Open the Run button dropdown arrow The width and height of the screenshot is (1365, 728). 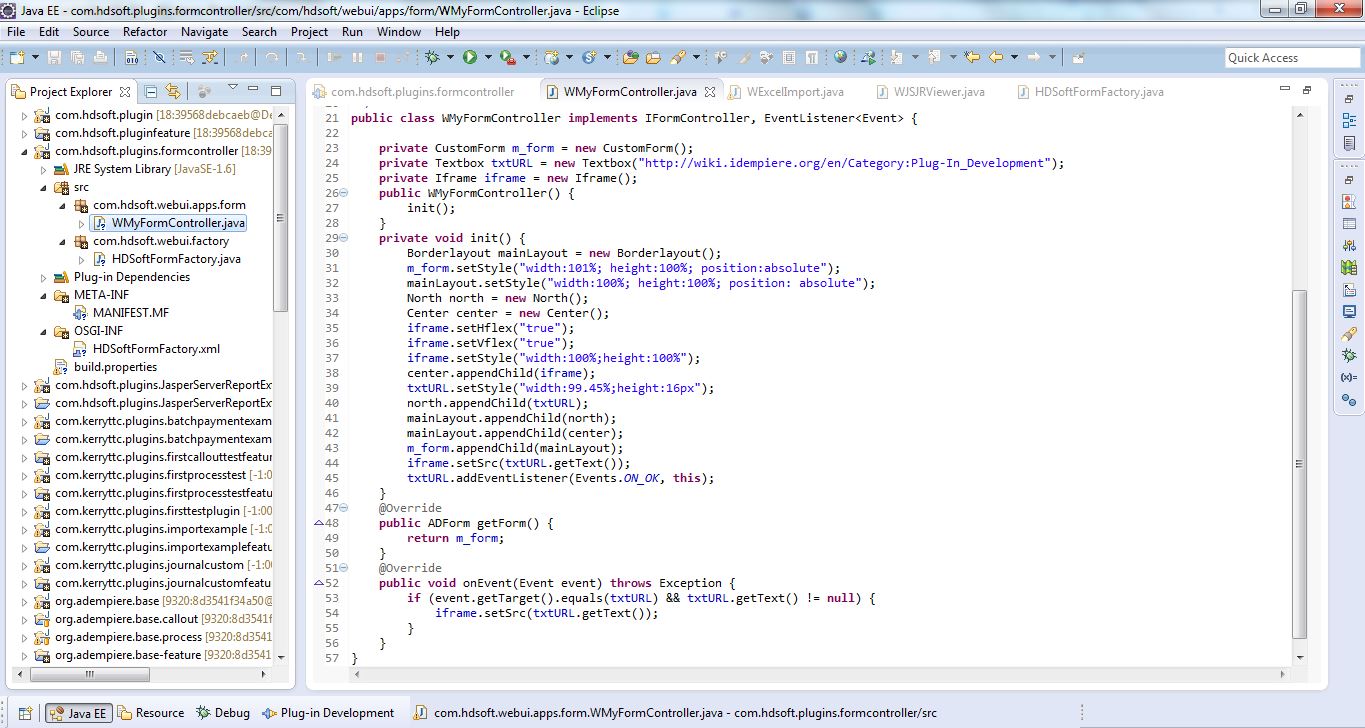487,58
